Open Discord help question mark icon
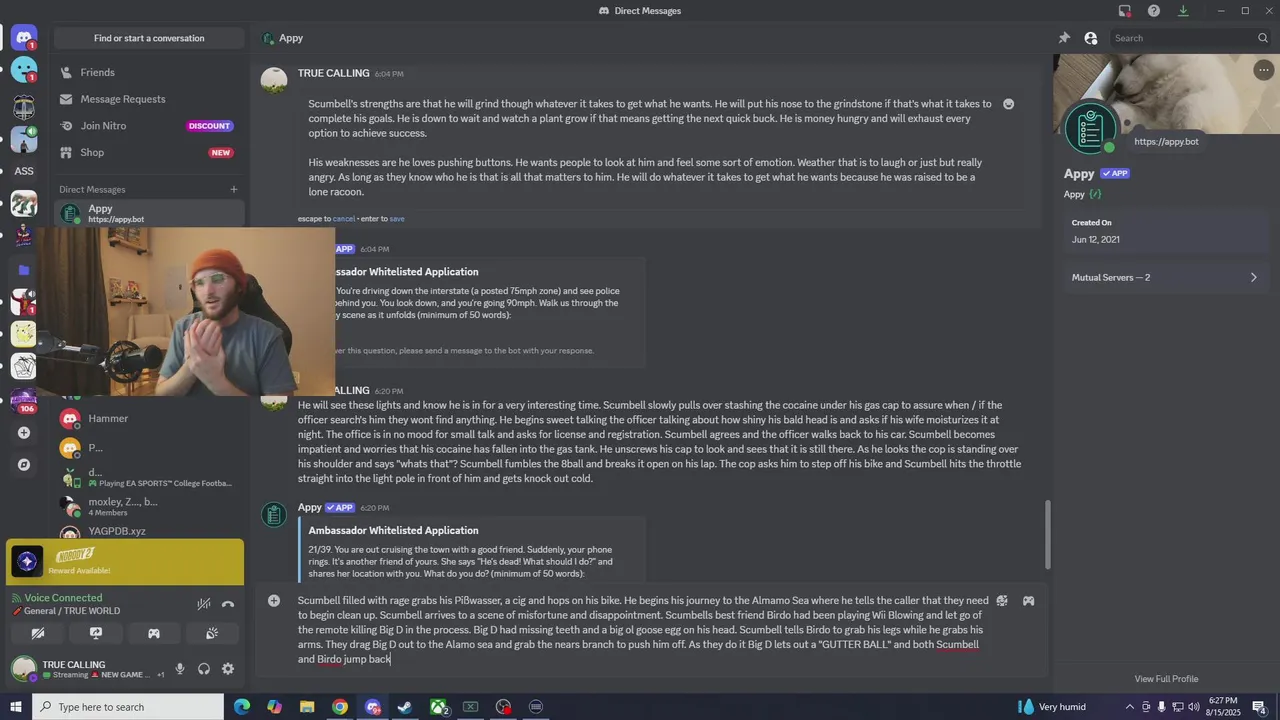 point(1154,11)
